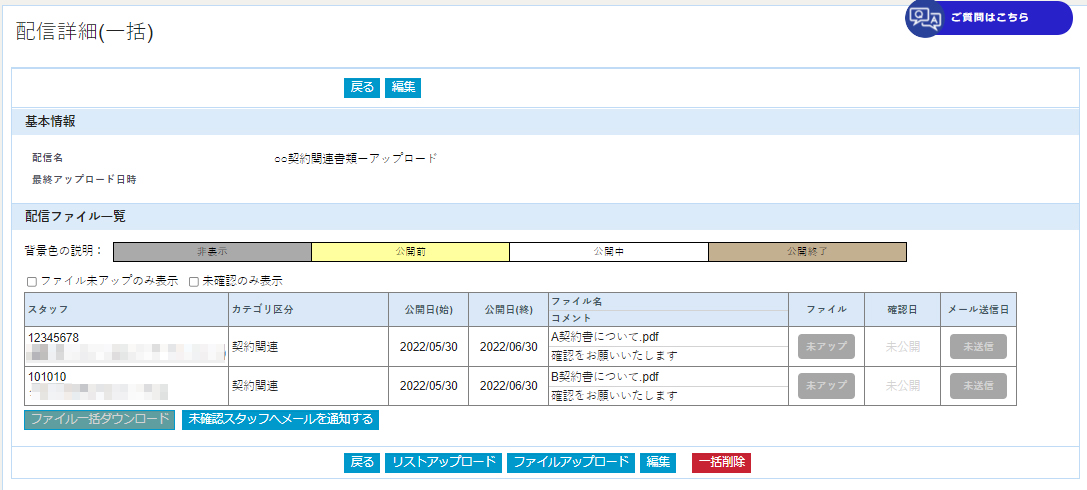The height and width of the screenshot is (490, 1087).
Task: Click the bottom 編集 button
Action: pos(658,462)
